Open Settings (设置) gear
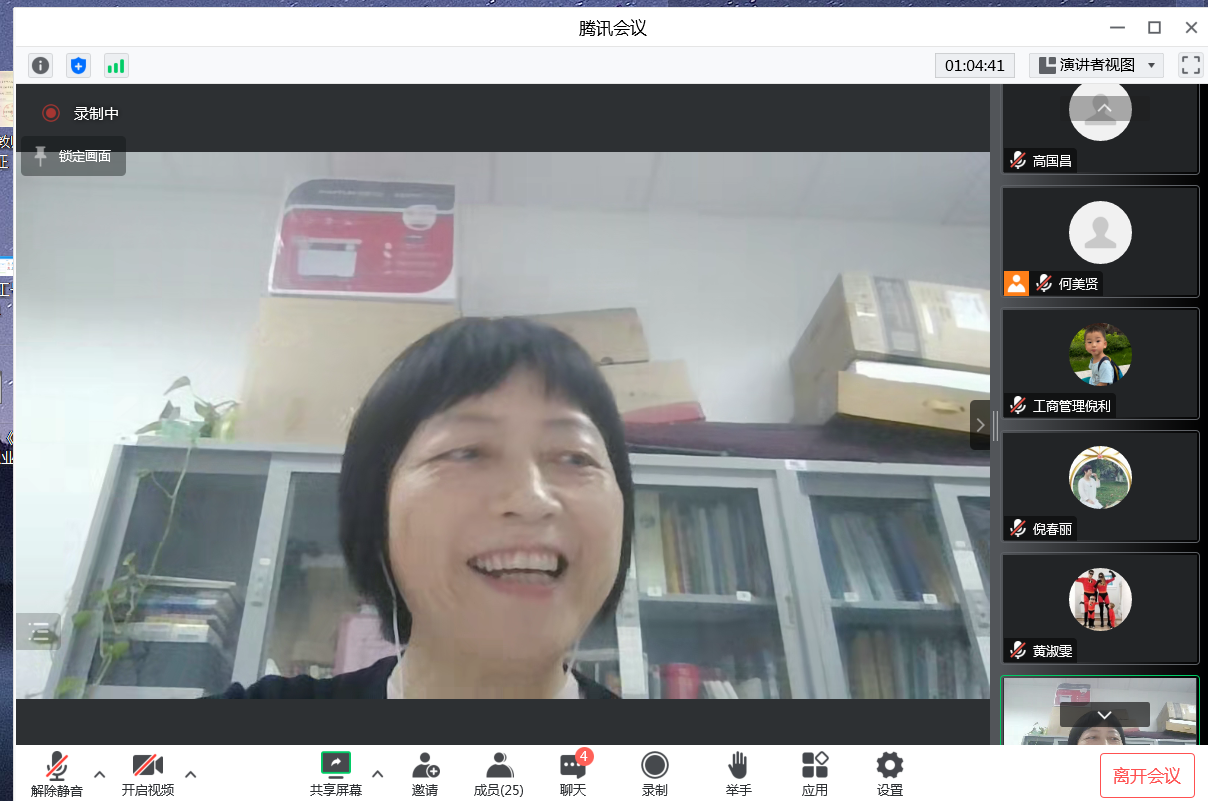The height and width of the screenshot is (801, 1208). tap(890, 774)
